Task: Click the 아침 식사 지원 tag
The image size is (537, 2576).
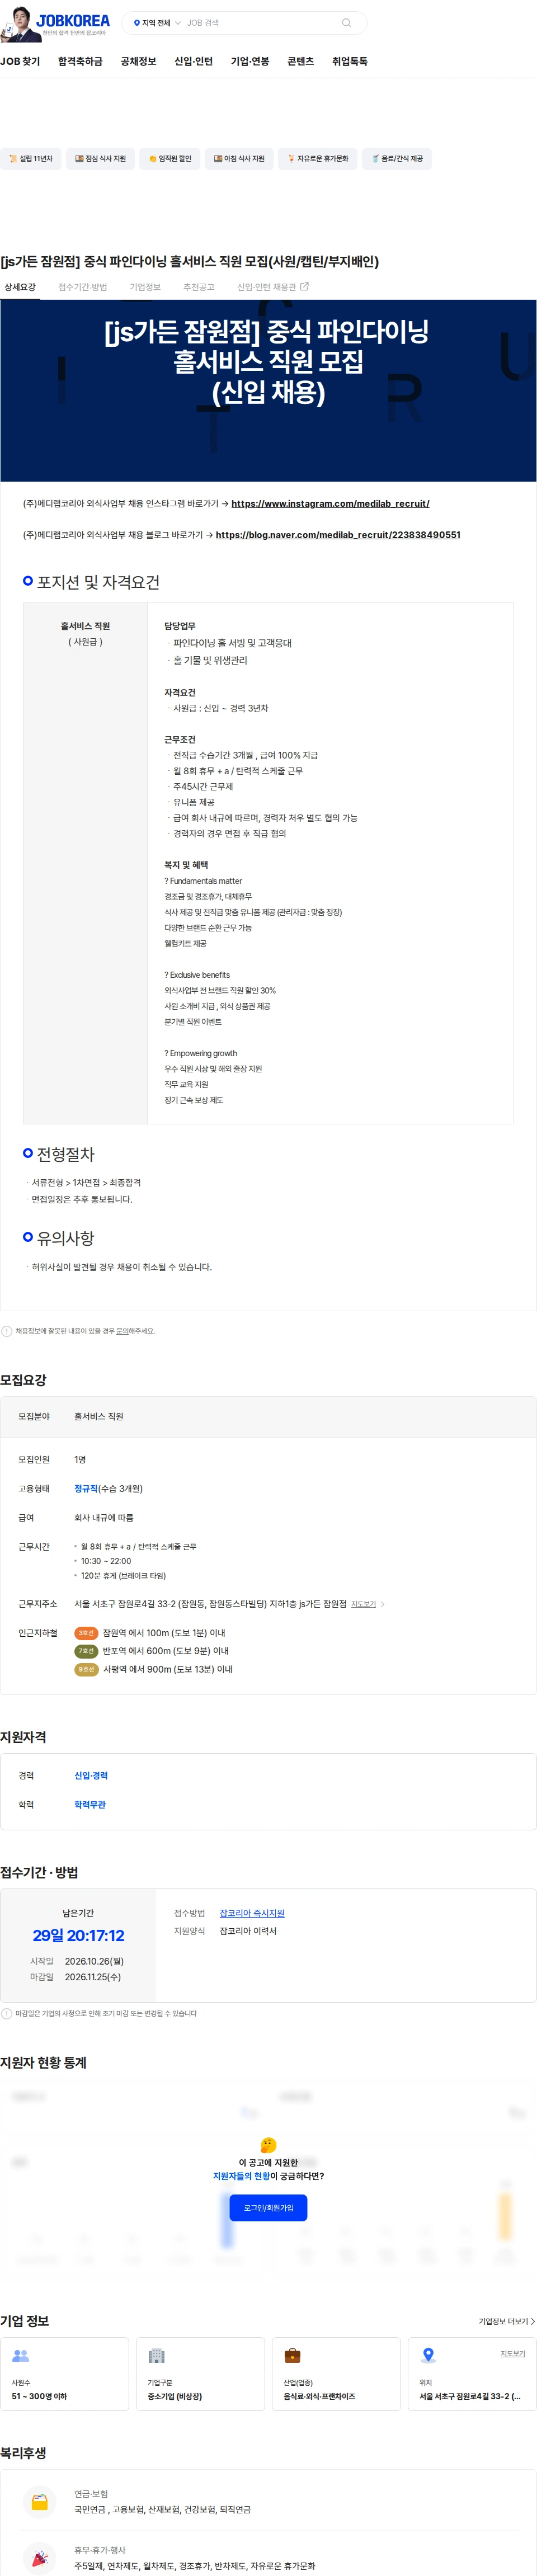Action: click(239, 159)
